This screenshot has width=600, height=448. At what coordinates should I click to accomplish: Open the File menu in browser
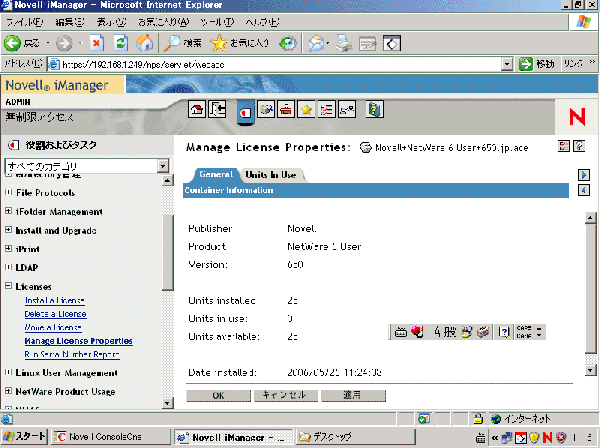pyautogui.click(x=25, y=22)
